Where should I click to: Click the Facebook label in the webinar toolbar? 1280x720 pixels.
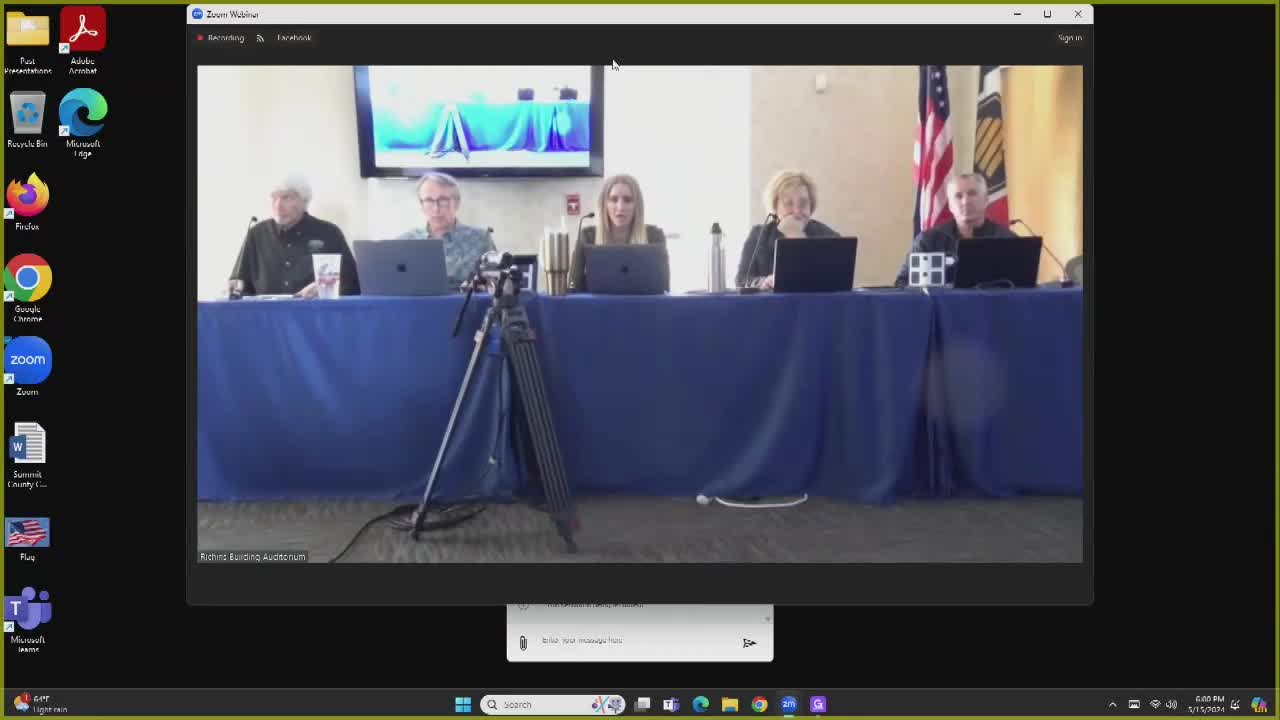coord(293,37)
